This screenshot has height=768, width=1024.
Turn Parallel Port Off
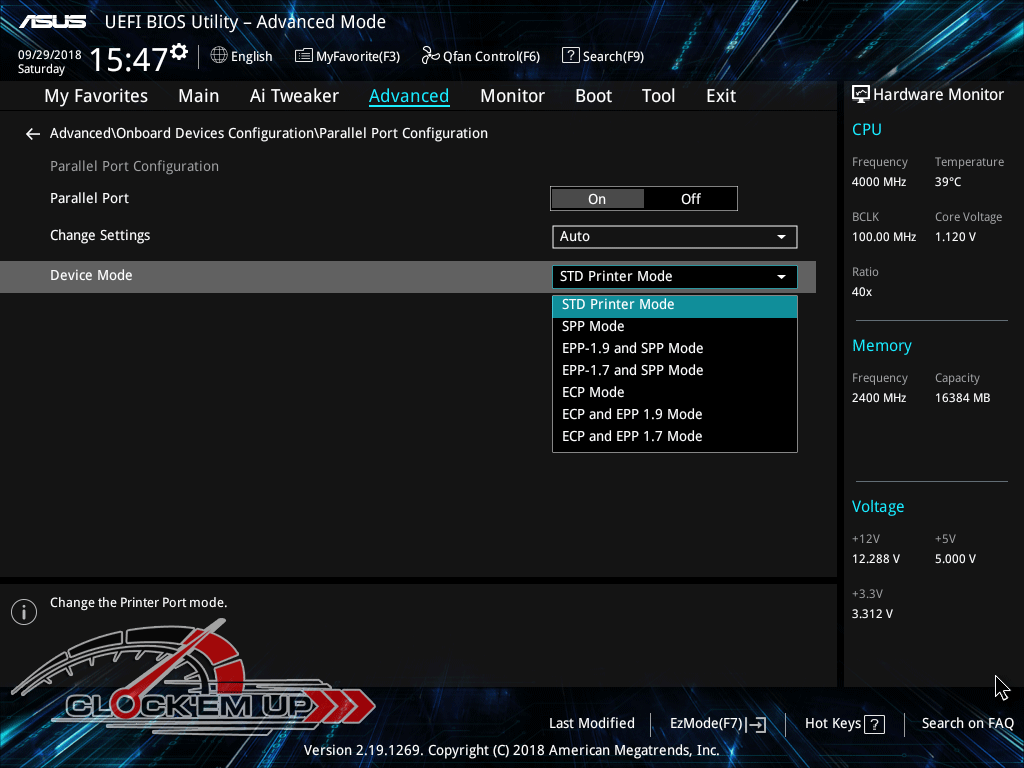[x=691, y=199]
